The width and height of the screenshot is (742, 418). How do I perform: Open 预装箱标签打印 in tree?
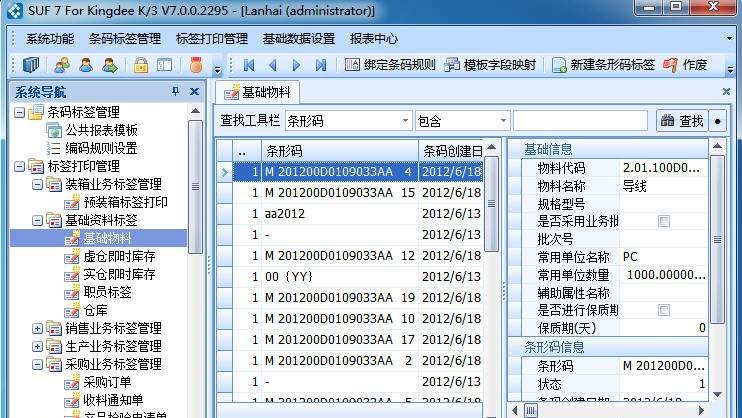125,202
